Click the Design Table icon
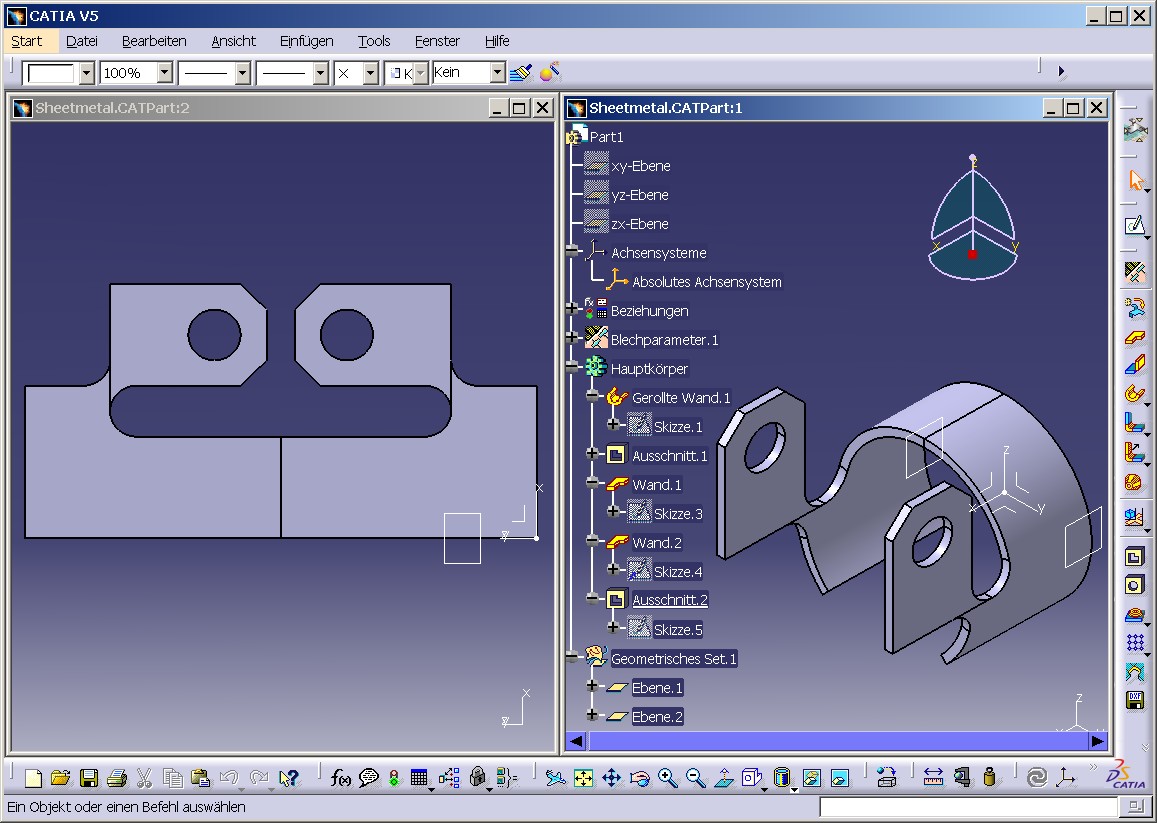1157x823 pixels. 418,777
